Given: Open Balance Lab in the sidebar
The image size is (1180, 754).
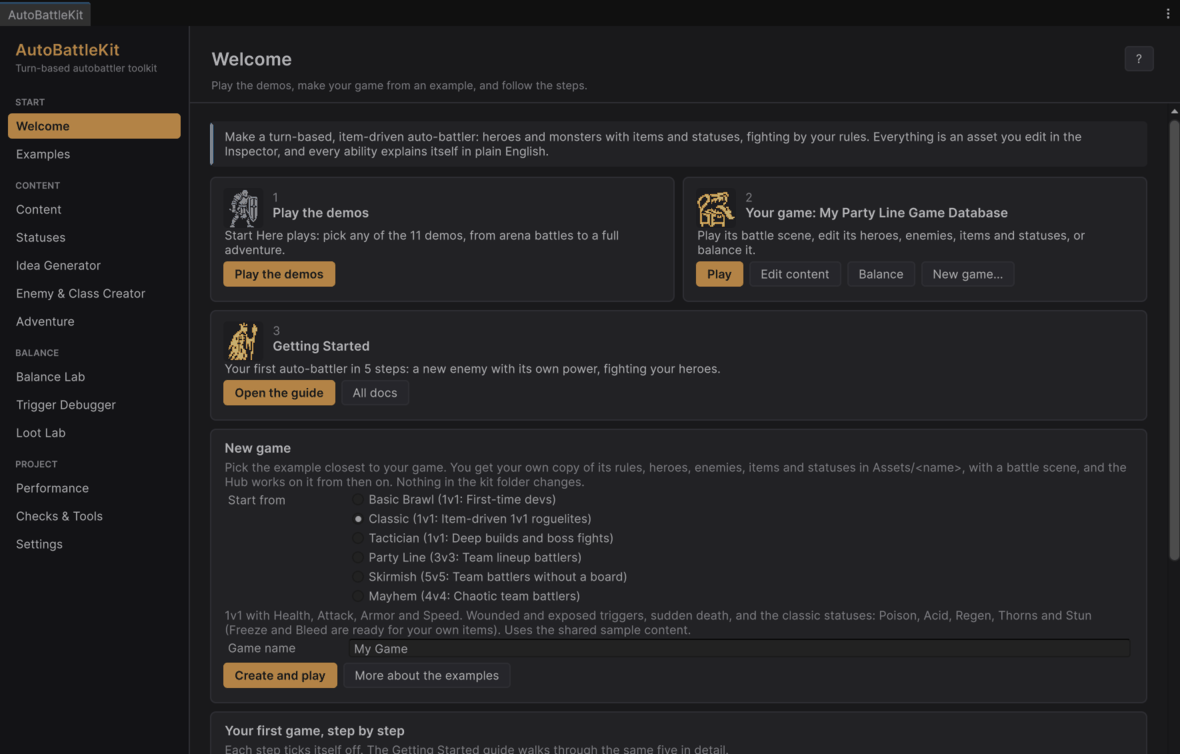Looking at the screenshot, I should click(94, 377).
